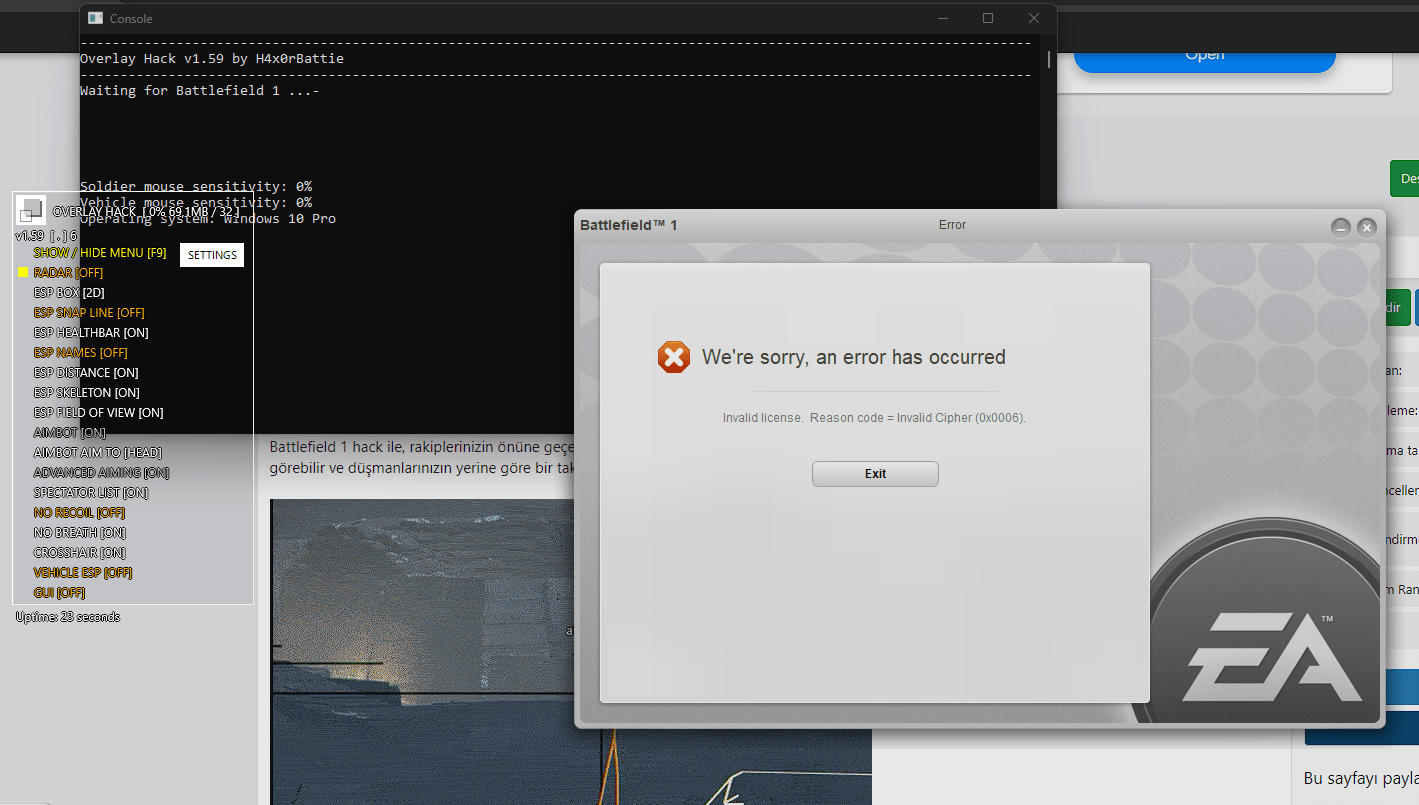The image size is (1419, 805).
Task: Close the Console window
Action: 1034,18
